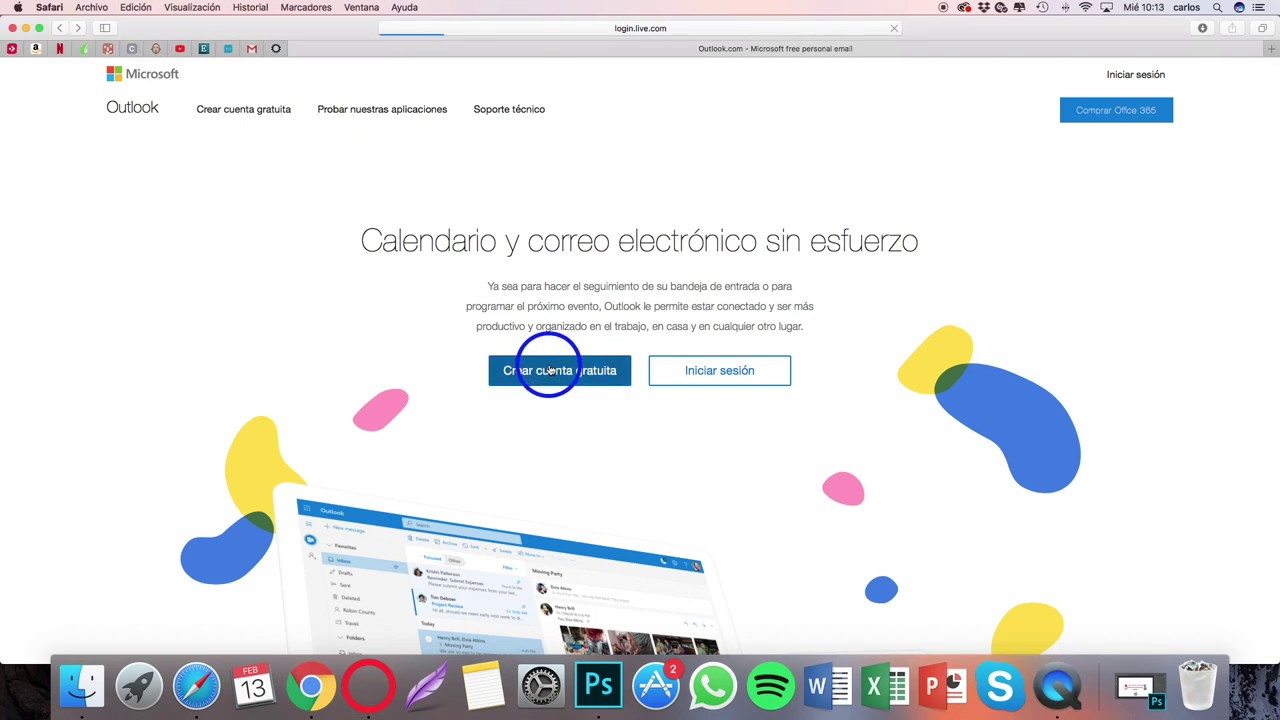Open Spotlight search in menu bar

coord(1217,7)
